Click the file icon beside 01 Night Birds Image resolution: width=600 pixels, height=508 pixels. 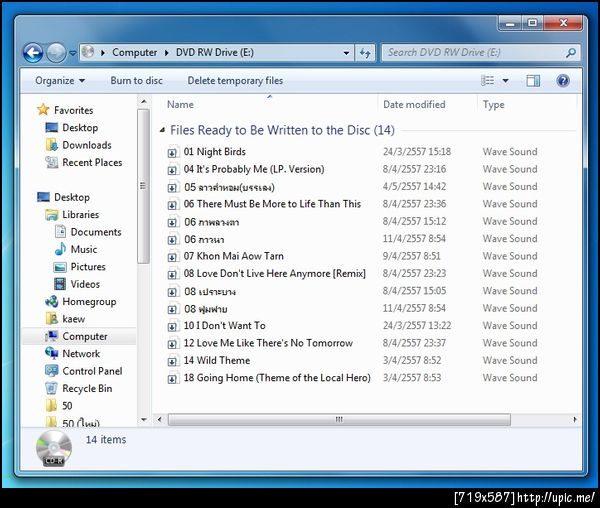tap(173, 152)
